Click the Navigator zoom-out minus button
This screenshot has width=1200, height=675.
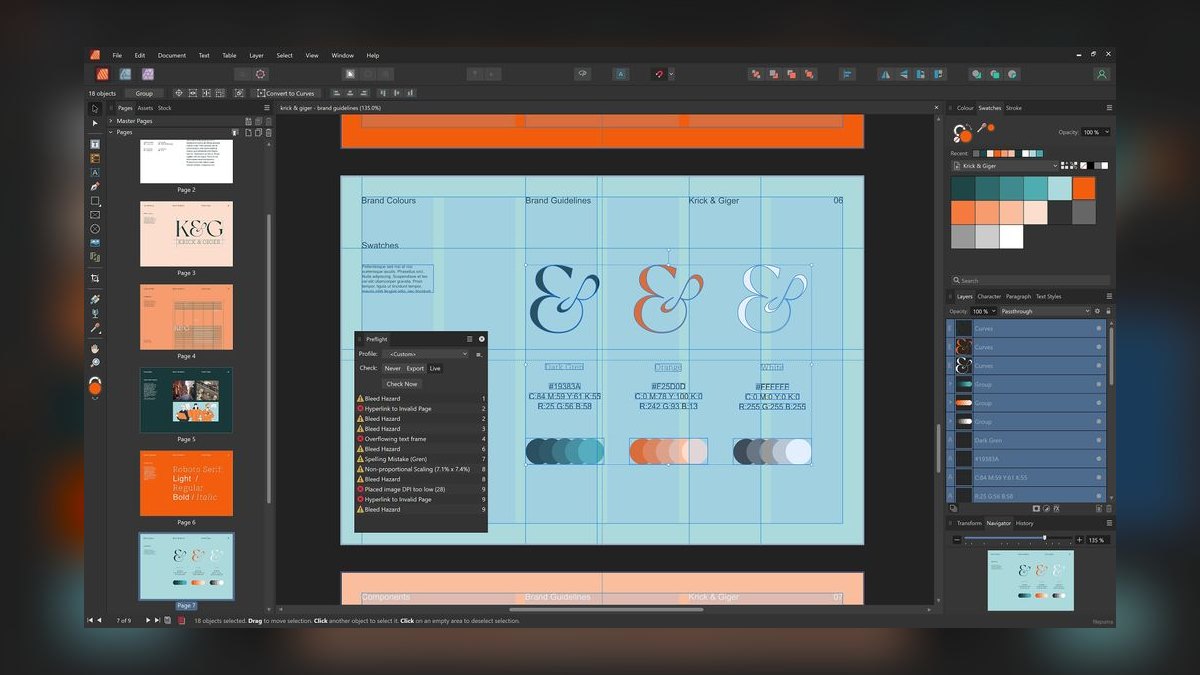tap(957, 540)
